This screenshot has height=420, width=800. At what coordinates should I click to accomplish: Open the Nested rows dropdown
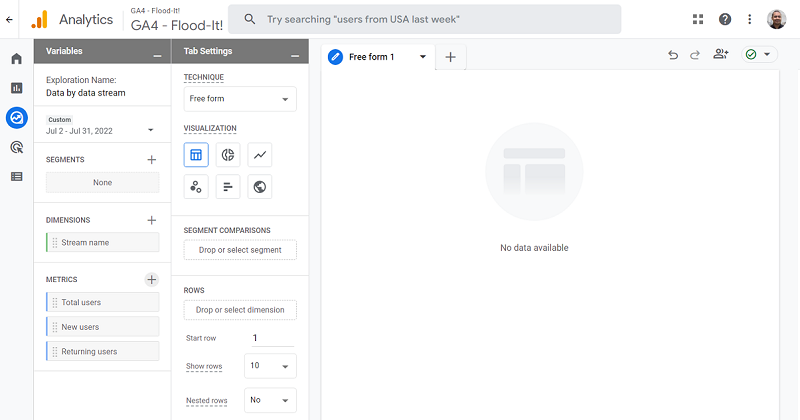270,401
